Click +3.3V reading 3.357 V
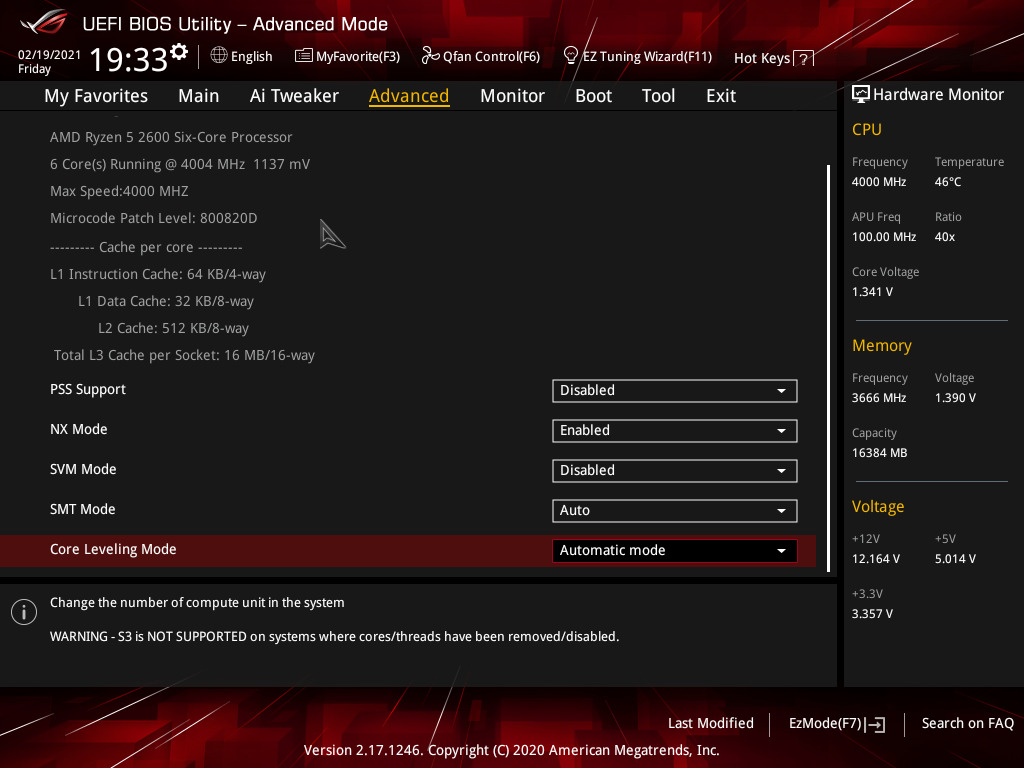This screenshot has height=768, width=1024. click(x=872, y=614)
